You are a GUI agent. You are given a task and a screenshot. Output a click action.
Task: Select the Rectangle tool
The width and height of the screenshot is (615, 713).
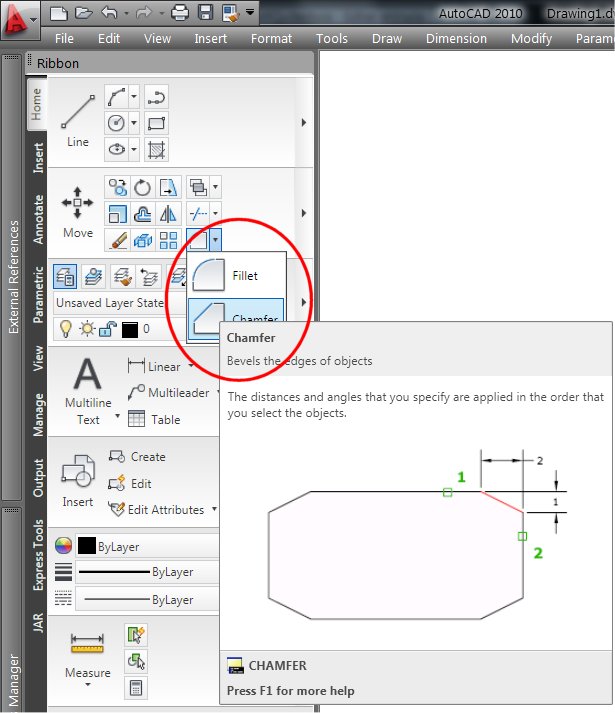(156, 123)
